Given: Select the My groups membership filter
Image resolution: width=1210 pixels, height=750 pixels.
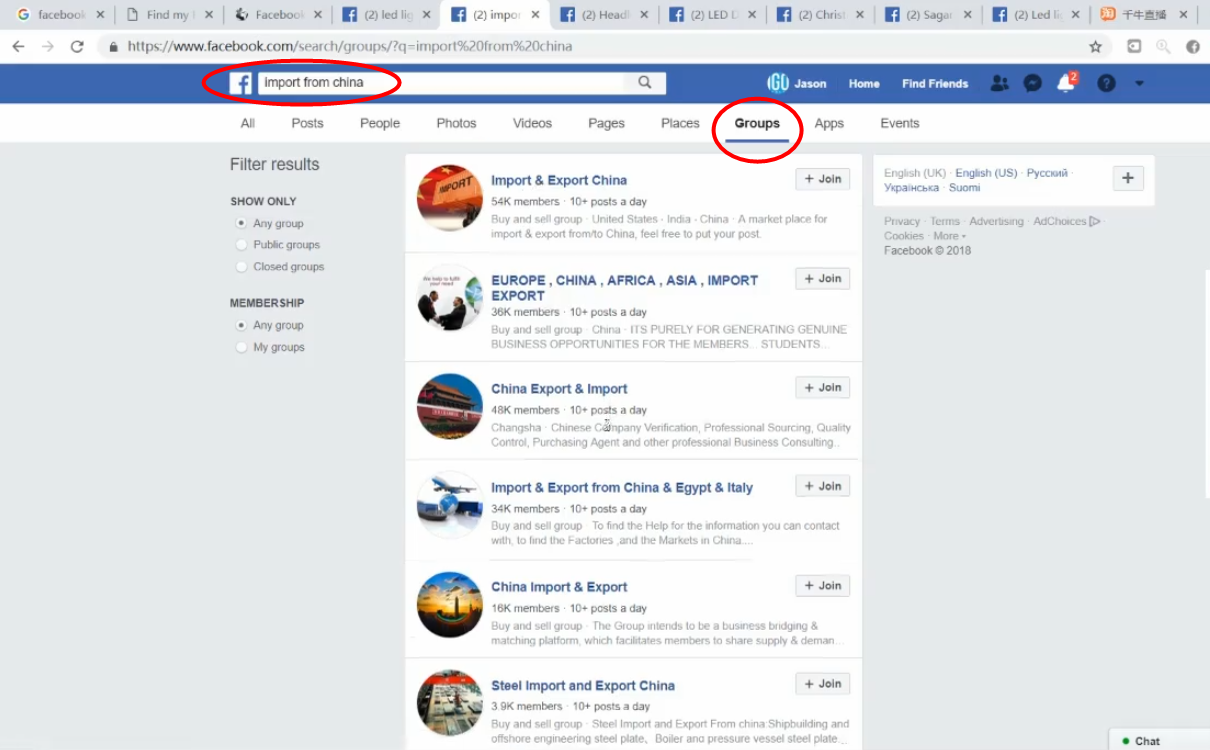Looking at the screenshot, I should [241, 347].
